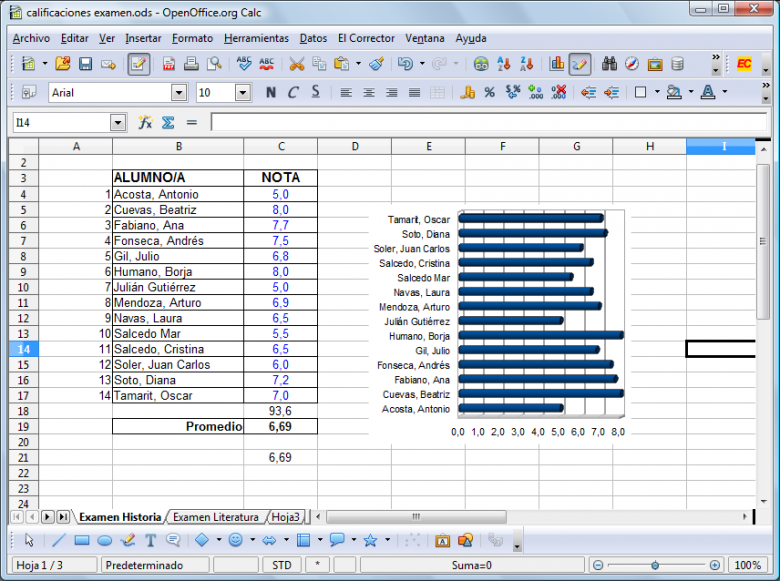Sort ascending A-Z icon

503,64
